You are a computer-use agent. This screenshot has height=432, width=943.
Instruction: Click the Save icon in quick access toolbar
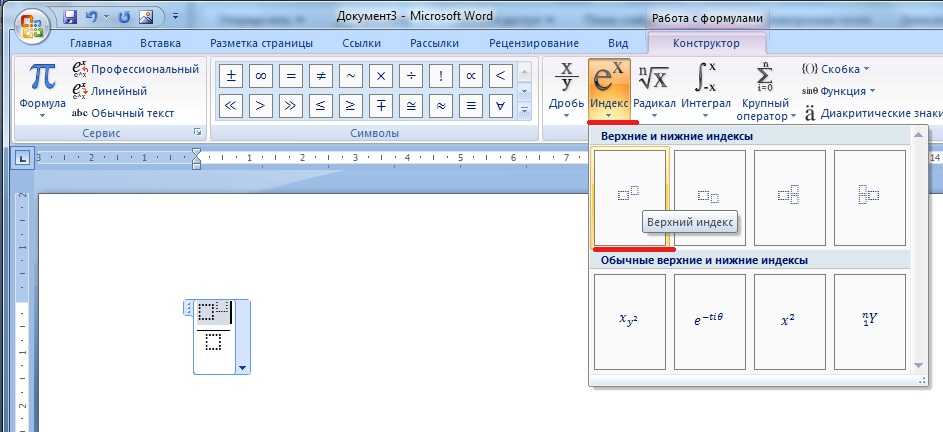[x=70, y=17]
